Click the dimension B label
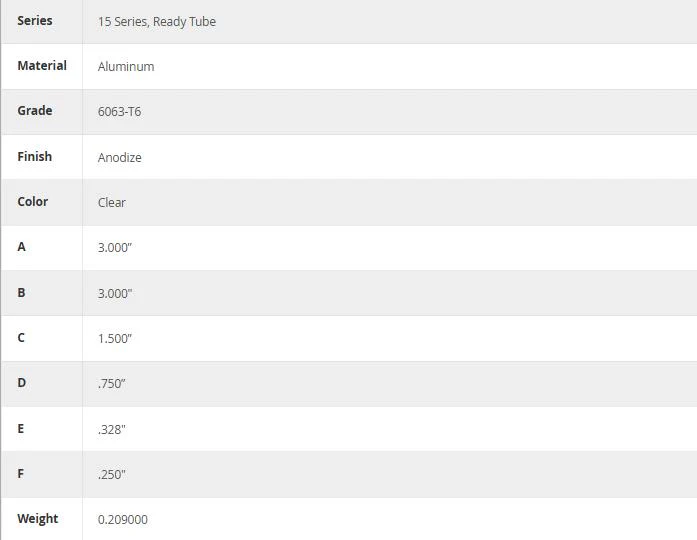Screen dimensions: 697x540 [x=21, y=292]
